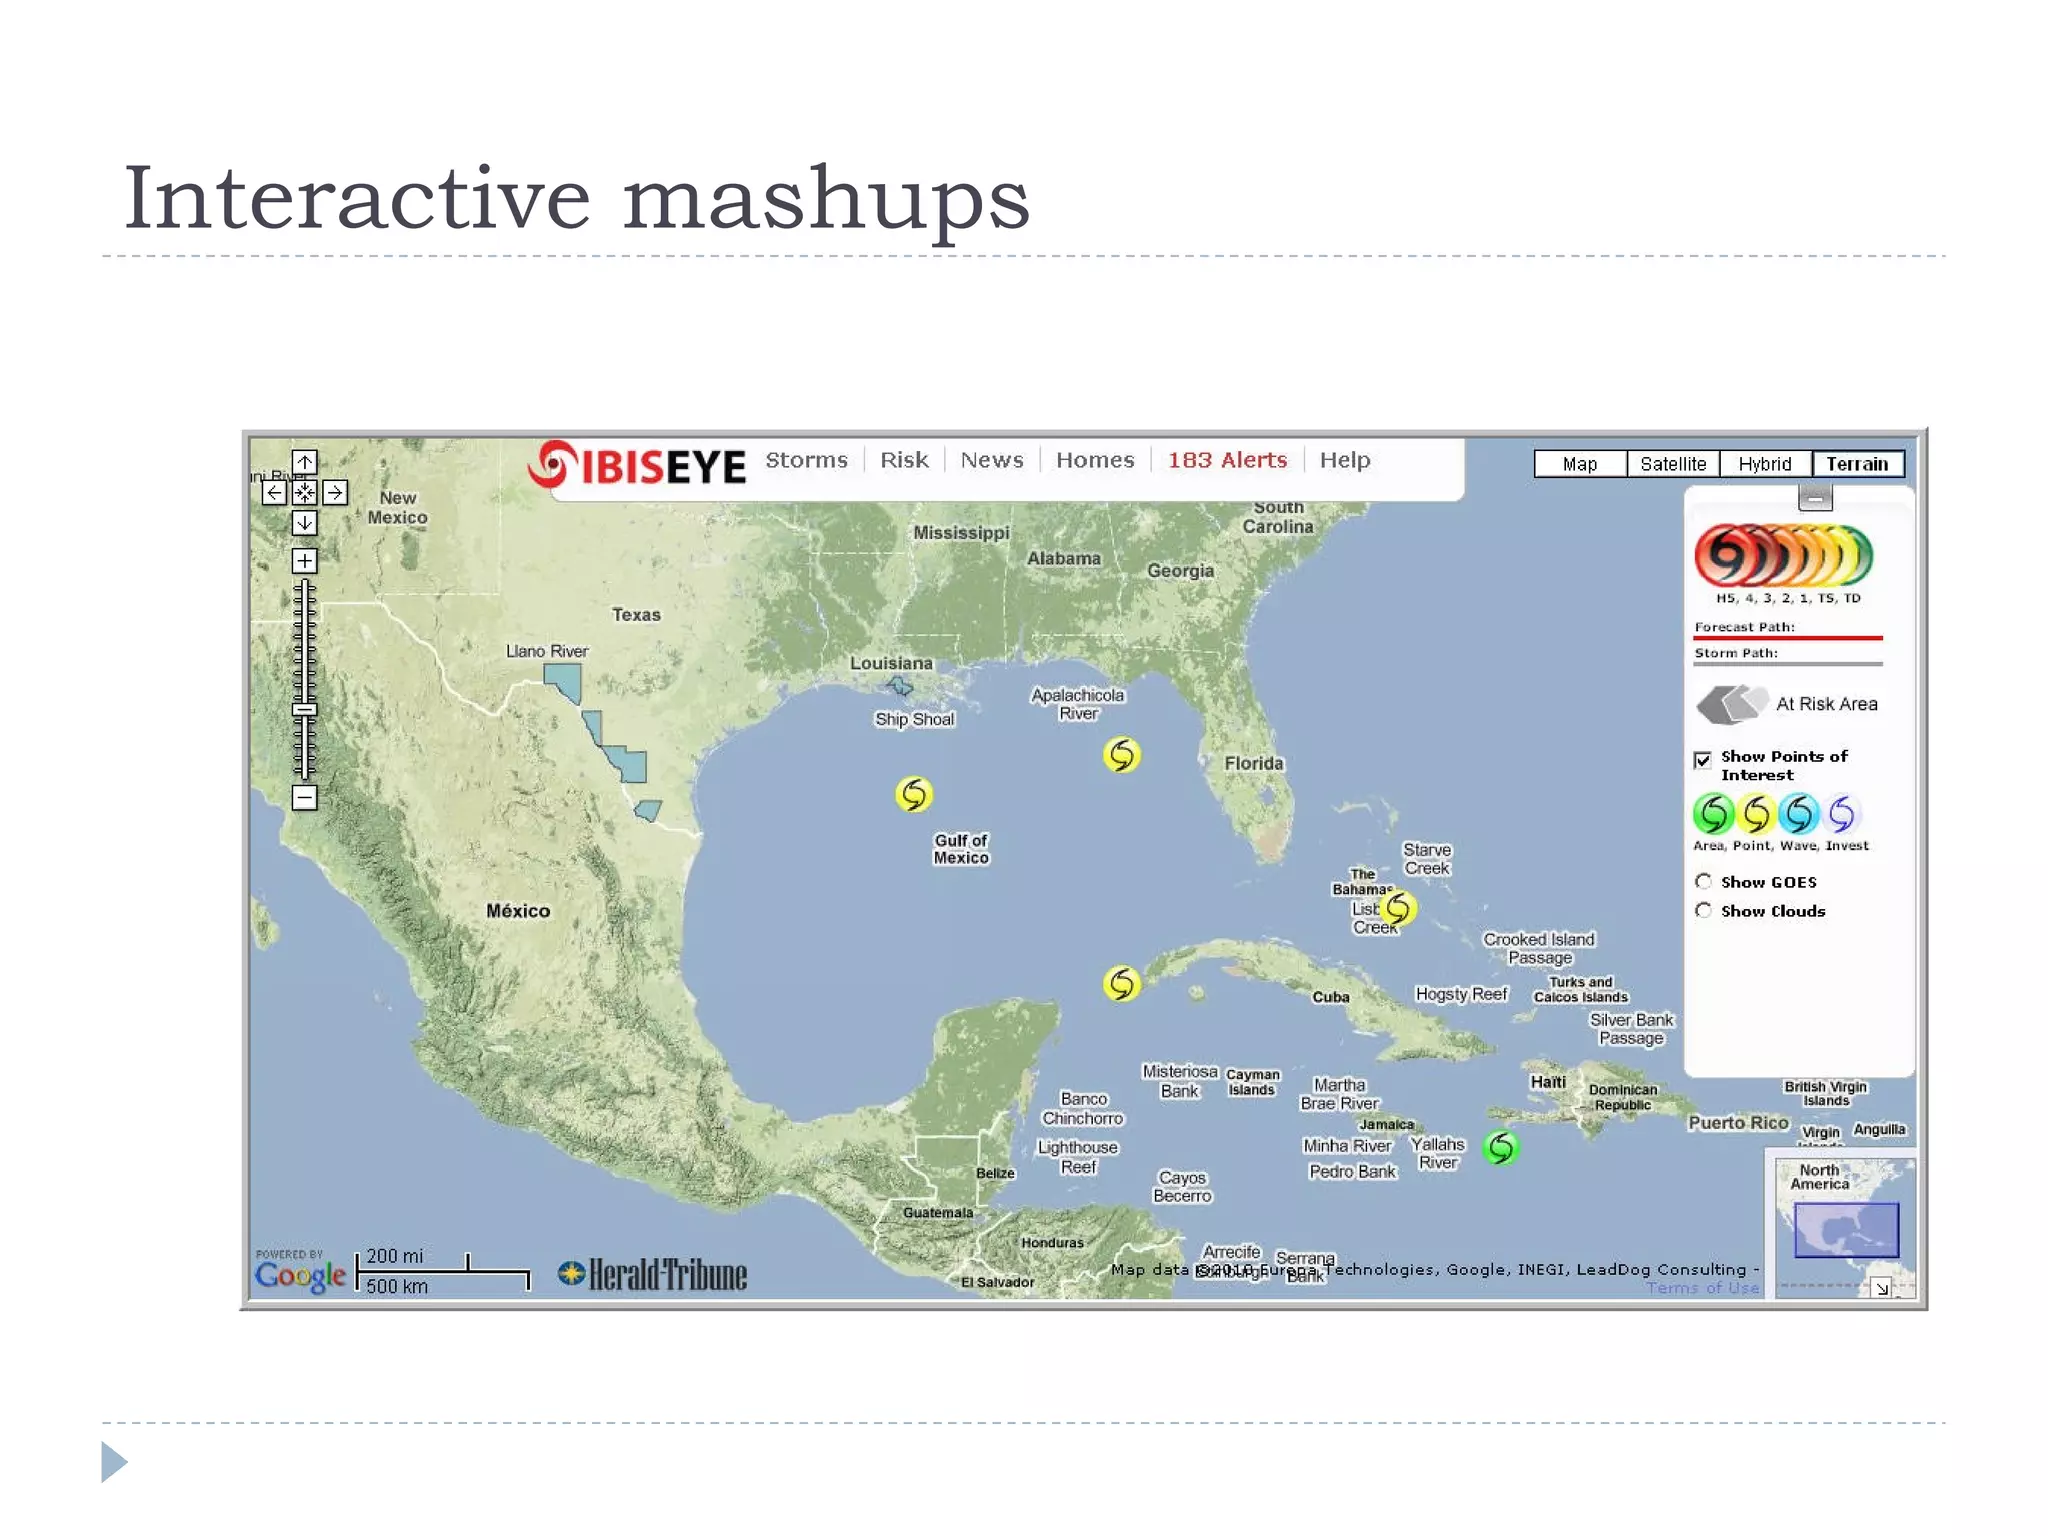The image size is (2048, 1536).
Task: Switch to Map view
Action: click(1580, 464)
